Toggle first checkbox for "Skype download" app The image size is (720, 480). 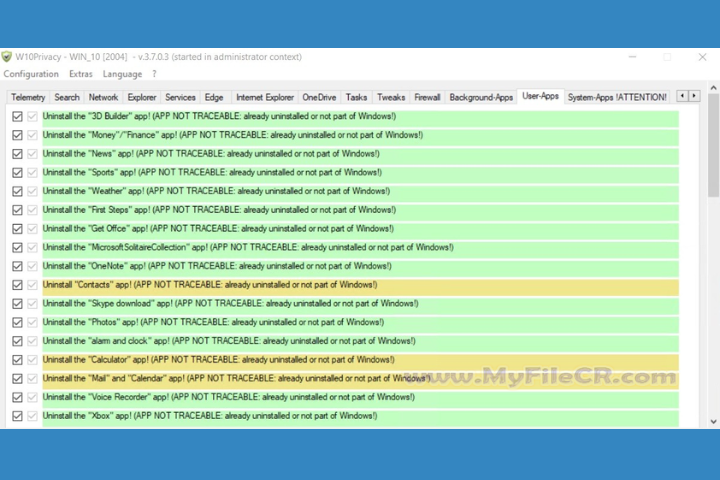click(17, 304)
